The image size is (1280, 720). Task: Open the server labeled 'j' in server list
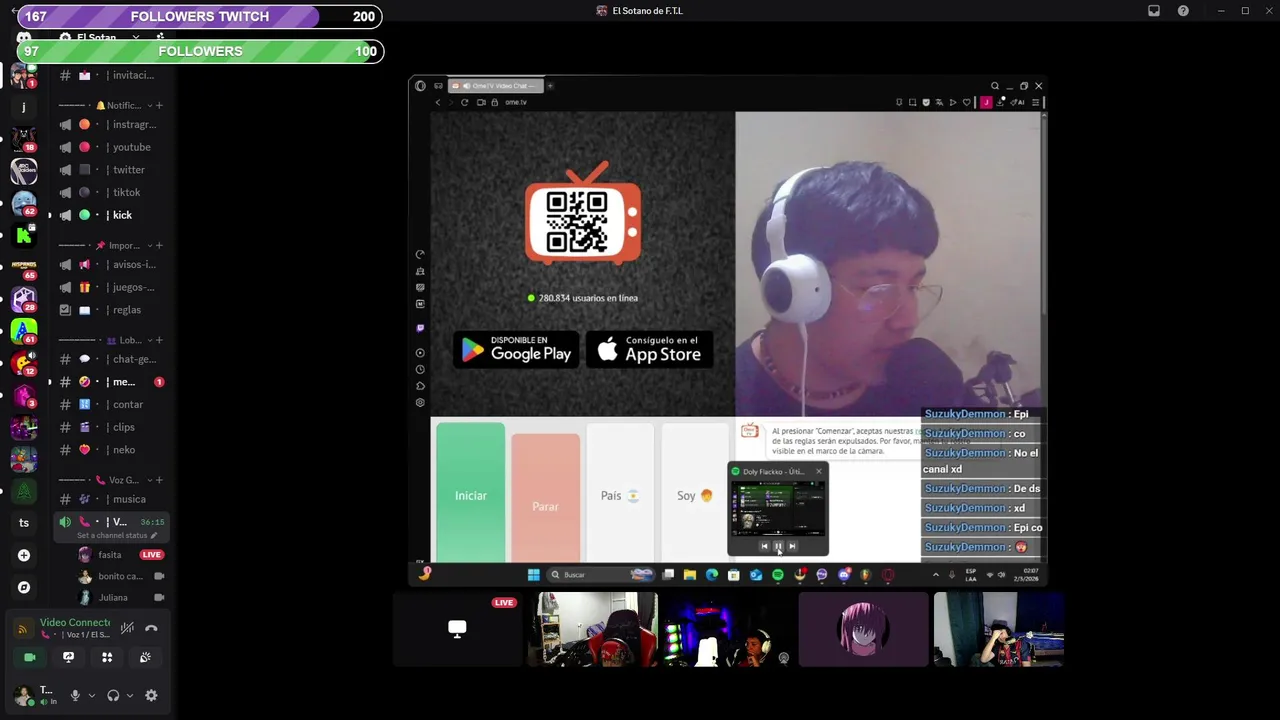[24, 107]
